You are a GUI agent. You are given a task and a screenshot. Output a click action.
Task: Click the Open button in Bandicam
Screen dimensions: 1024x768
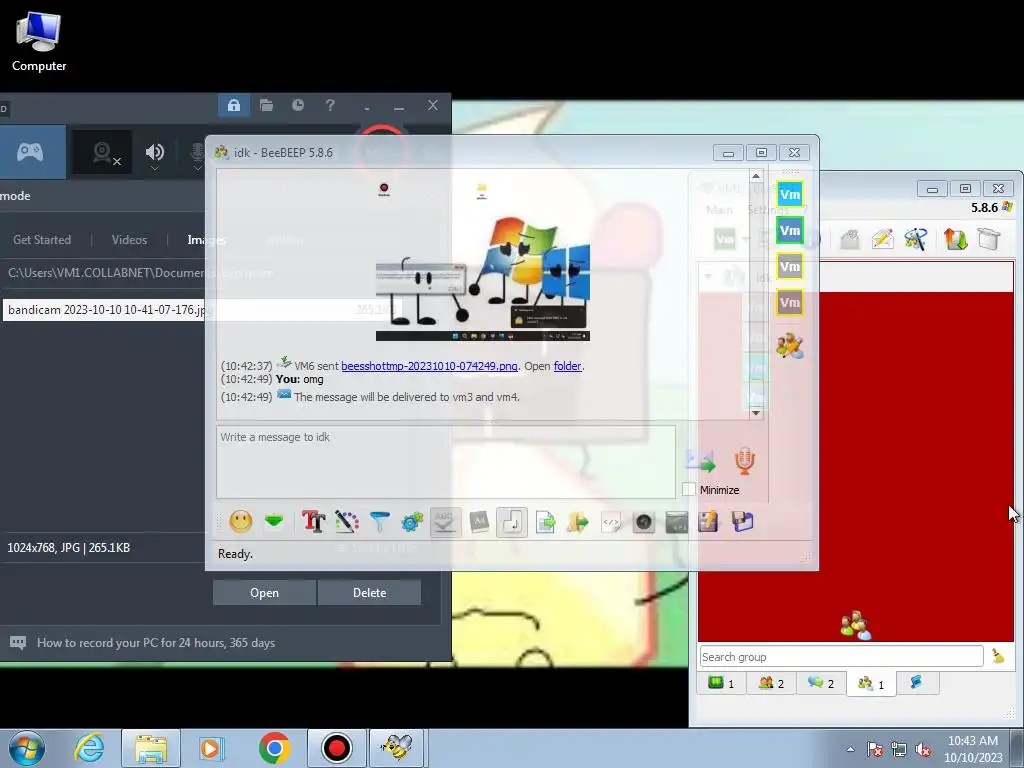[x=264, y=592]
